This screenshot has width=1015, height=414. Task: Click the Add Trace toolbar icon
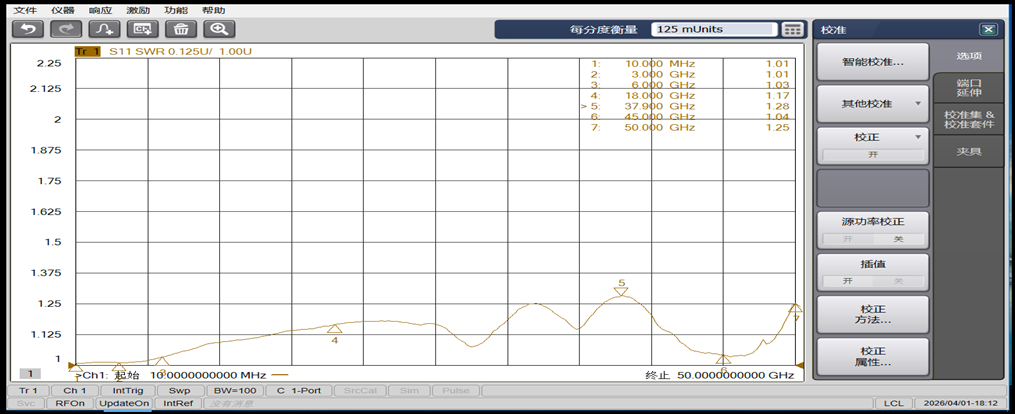(x=105, y=29)
